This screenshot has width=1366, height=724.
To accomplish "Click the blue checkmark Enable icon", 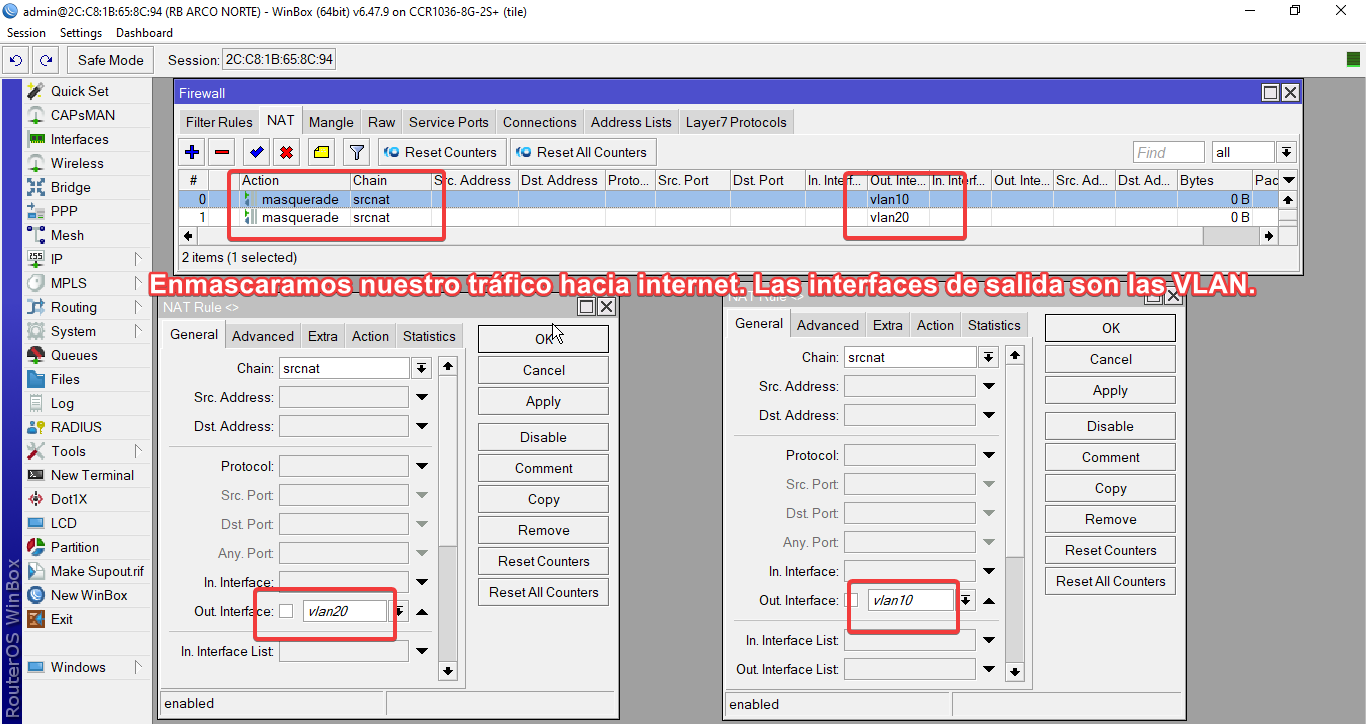I will click(x=256, y=152).
